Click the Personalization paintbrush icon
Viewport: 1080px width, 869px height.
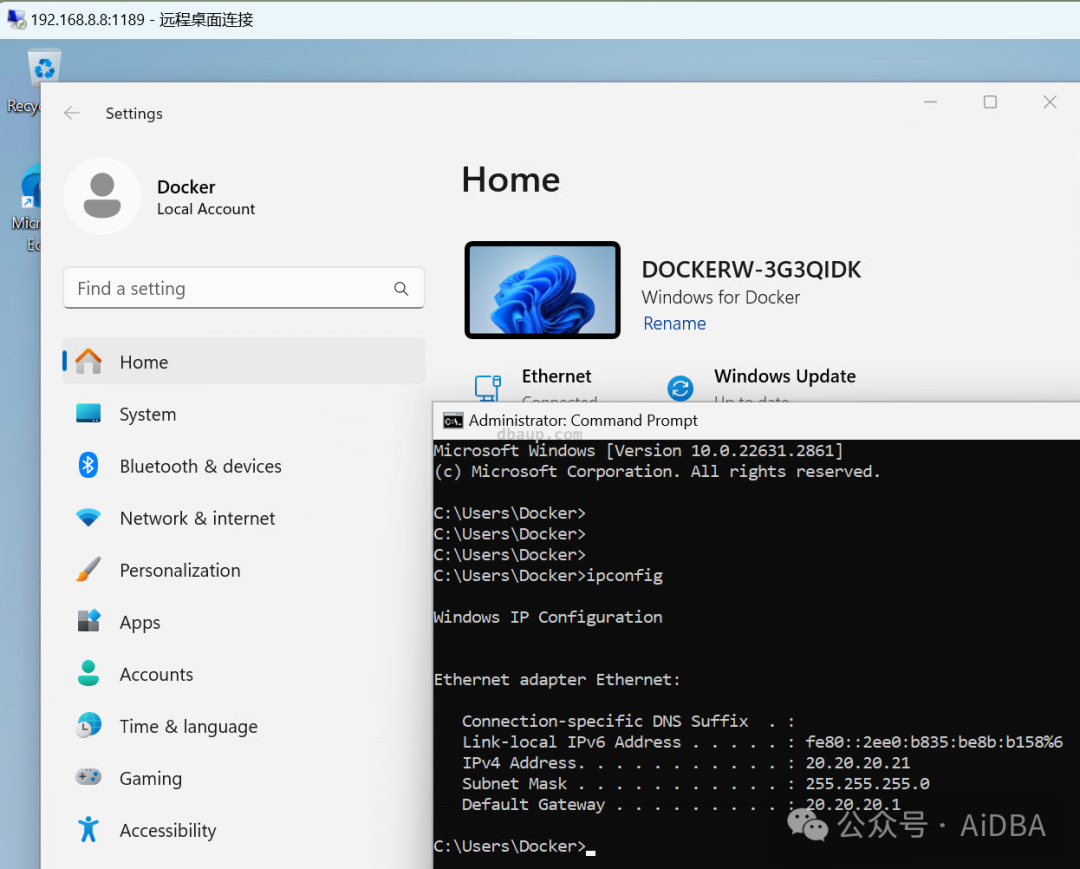coord(88,569)
